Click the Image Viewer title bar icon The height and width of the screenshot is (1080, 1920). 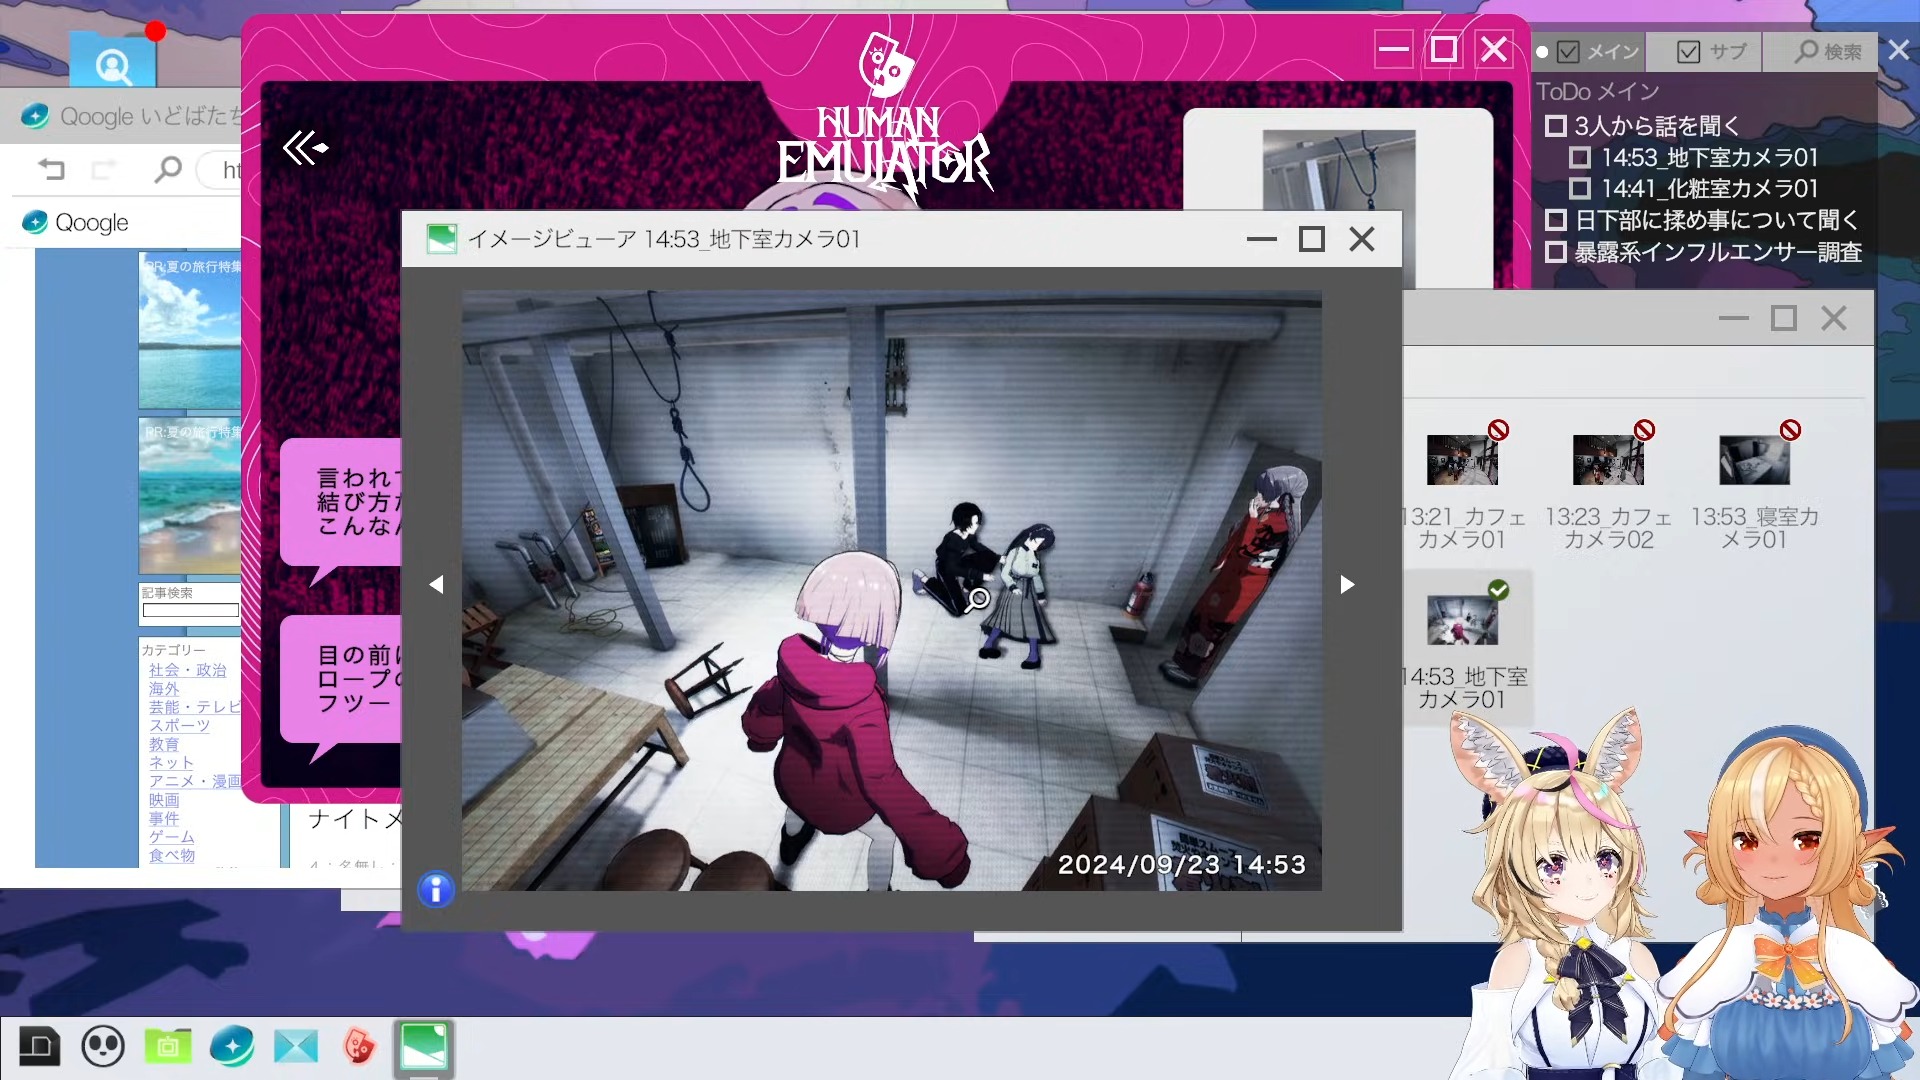pos(441,239)
